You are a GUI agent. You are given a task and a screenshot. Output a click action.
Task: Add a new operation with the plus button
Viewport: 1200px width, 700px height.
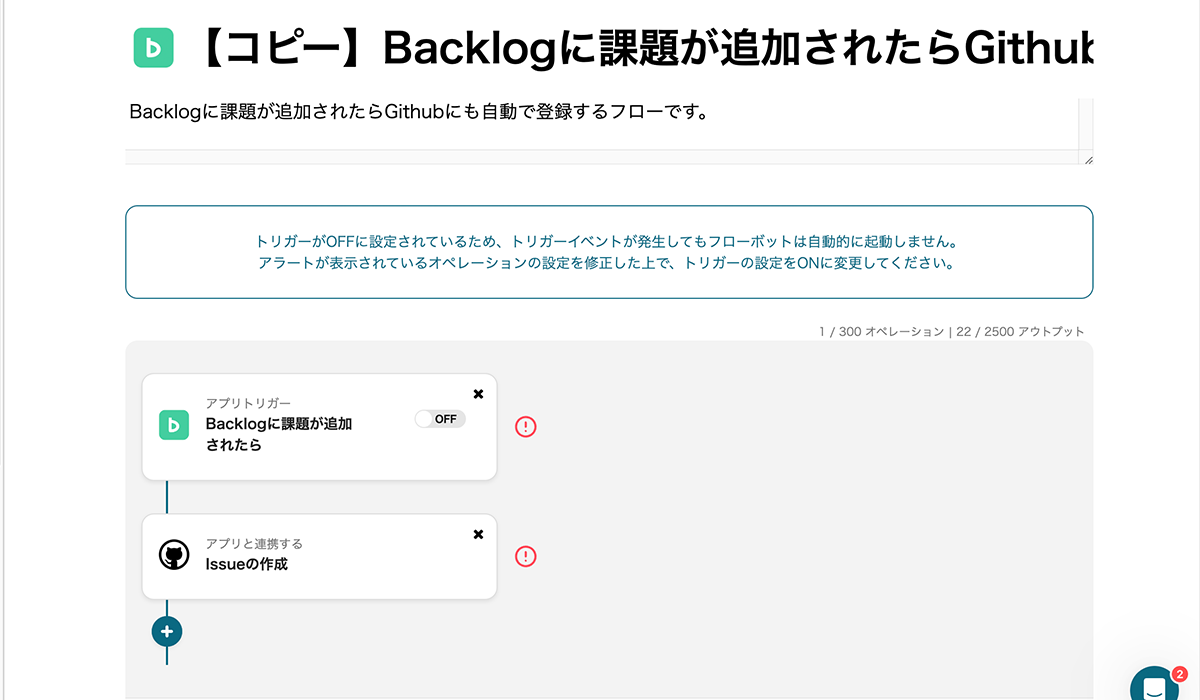coord(167,631)
